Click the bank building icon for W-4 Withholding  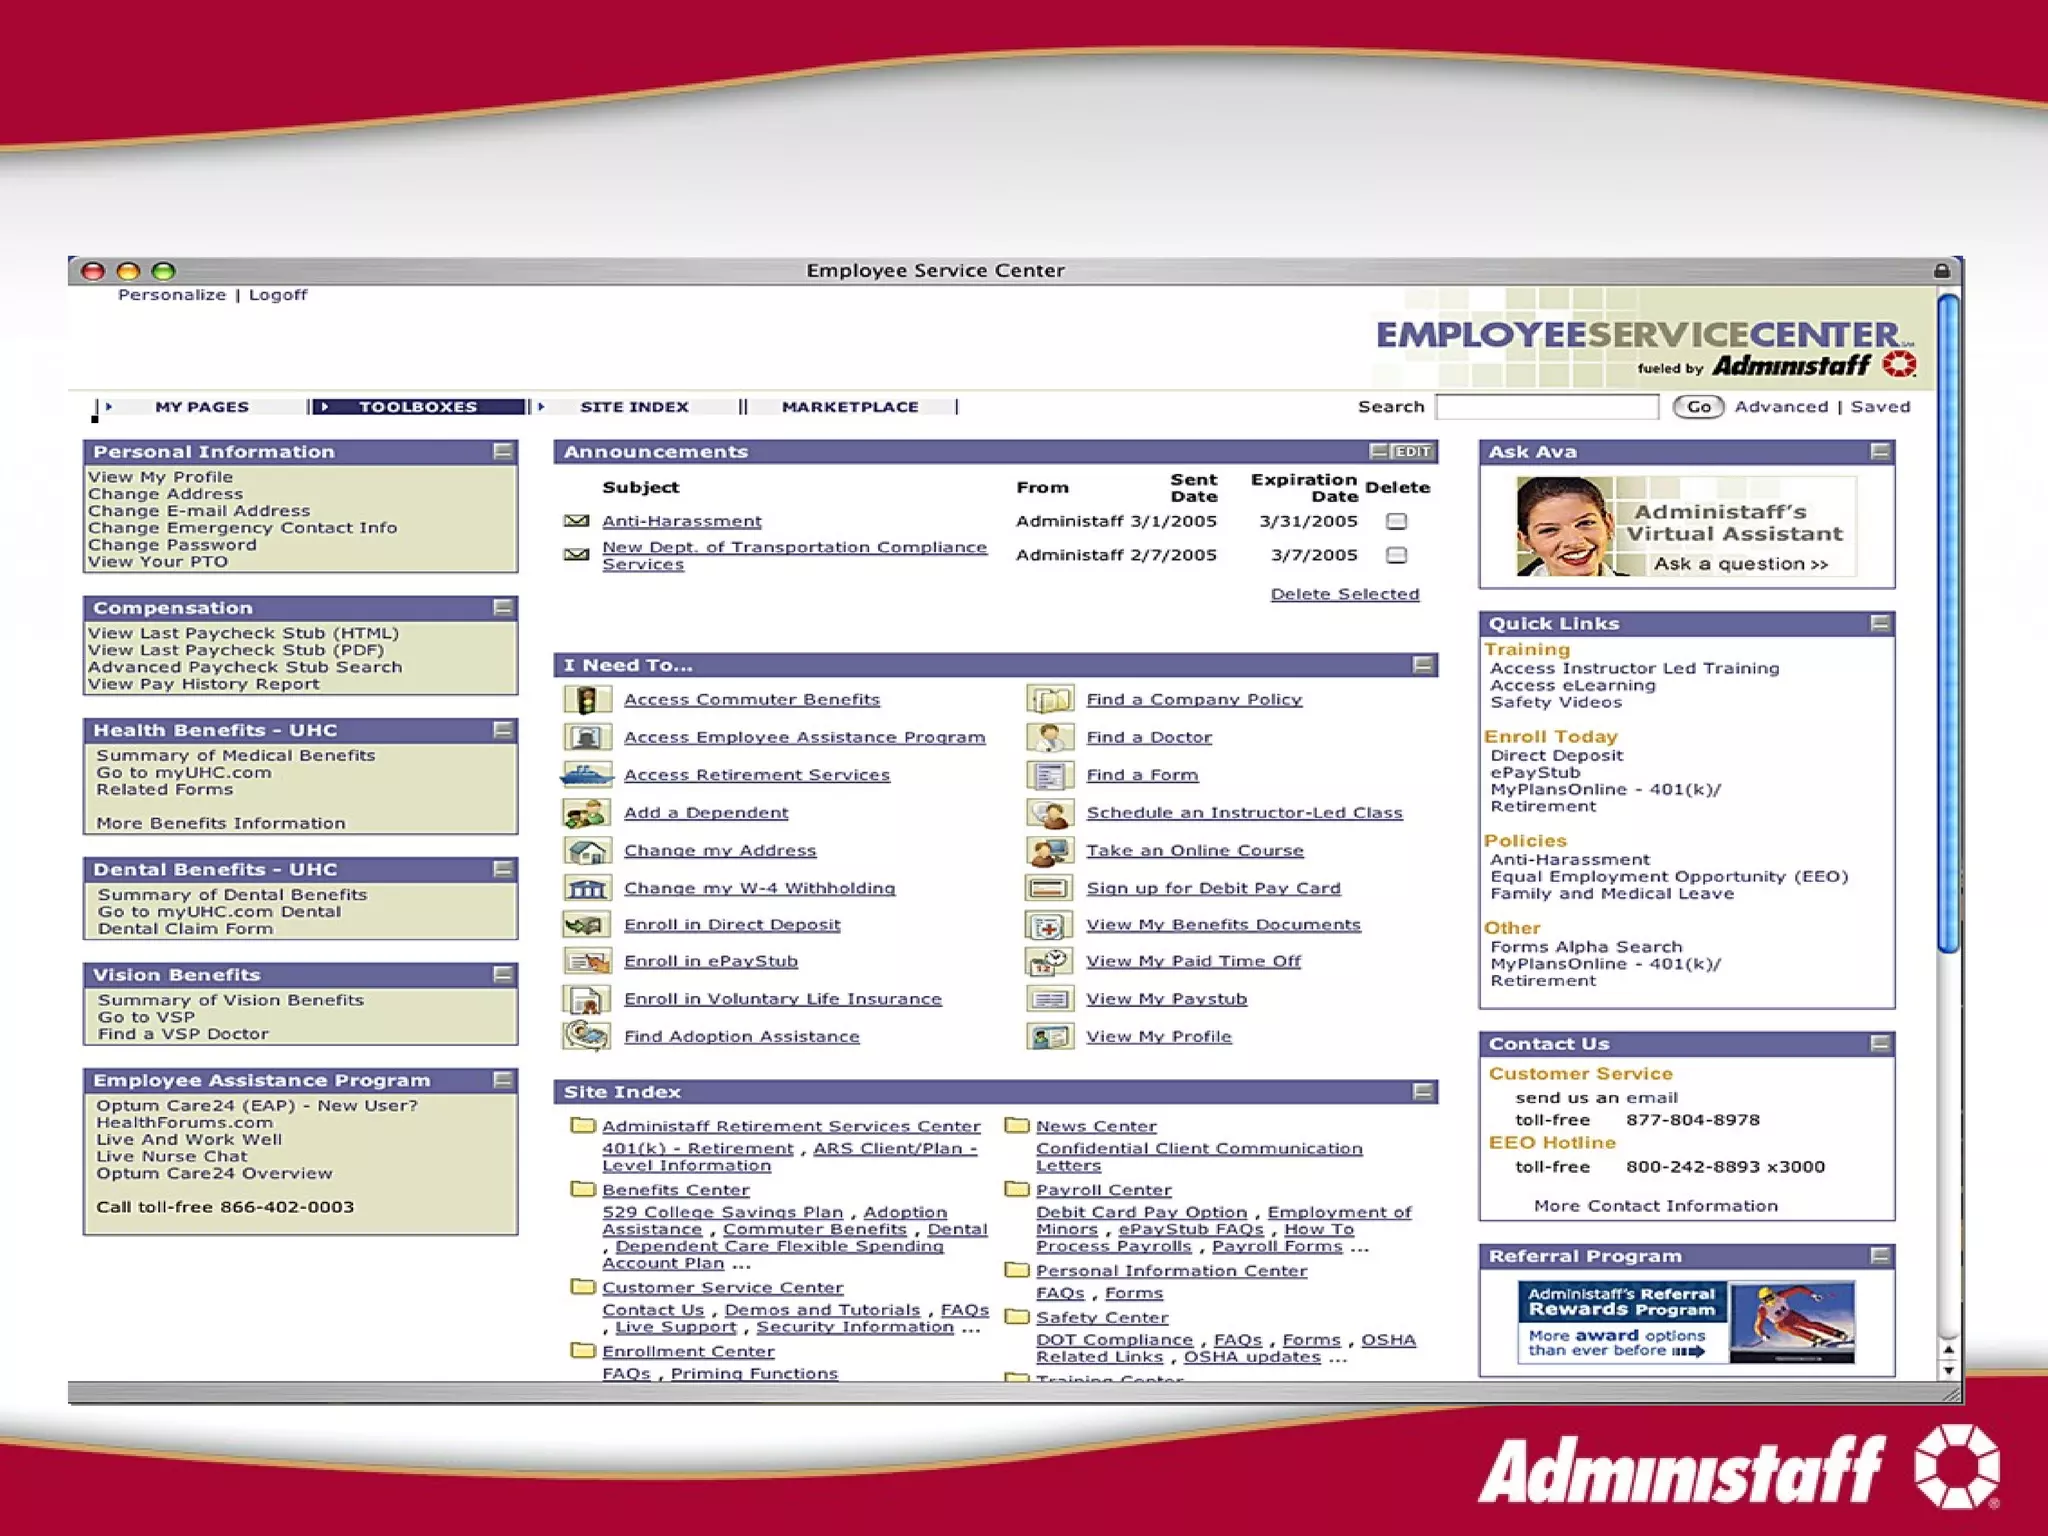tap(587, 888)
